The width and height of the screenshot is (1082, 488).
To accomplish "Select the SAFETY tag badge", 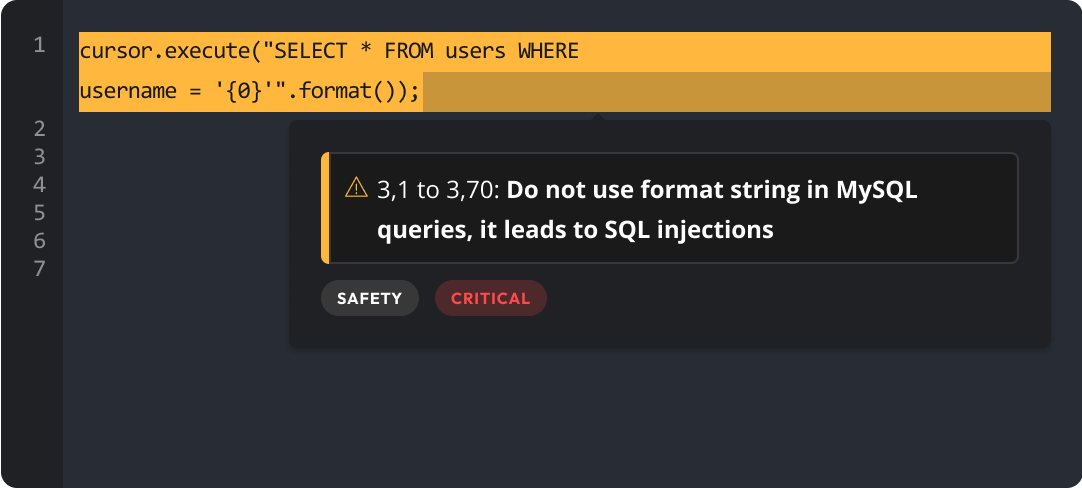I will coord(369,298).
